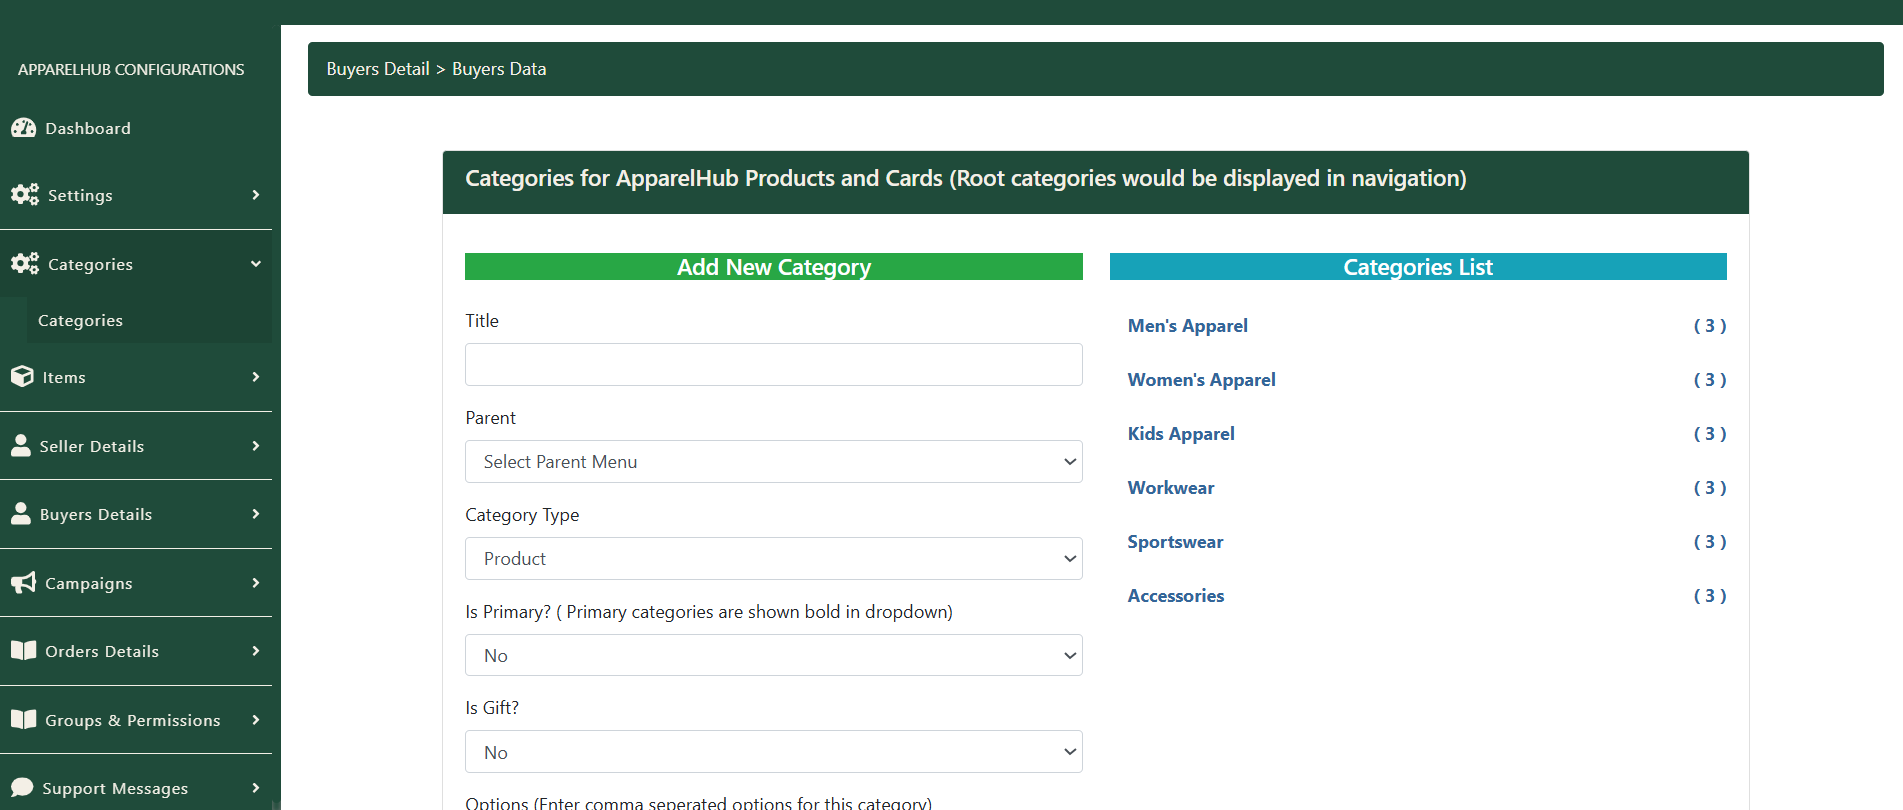Screen dimensions: 1903x810
Task: Click the Title input field
Action: tap(773, 365)
